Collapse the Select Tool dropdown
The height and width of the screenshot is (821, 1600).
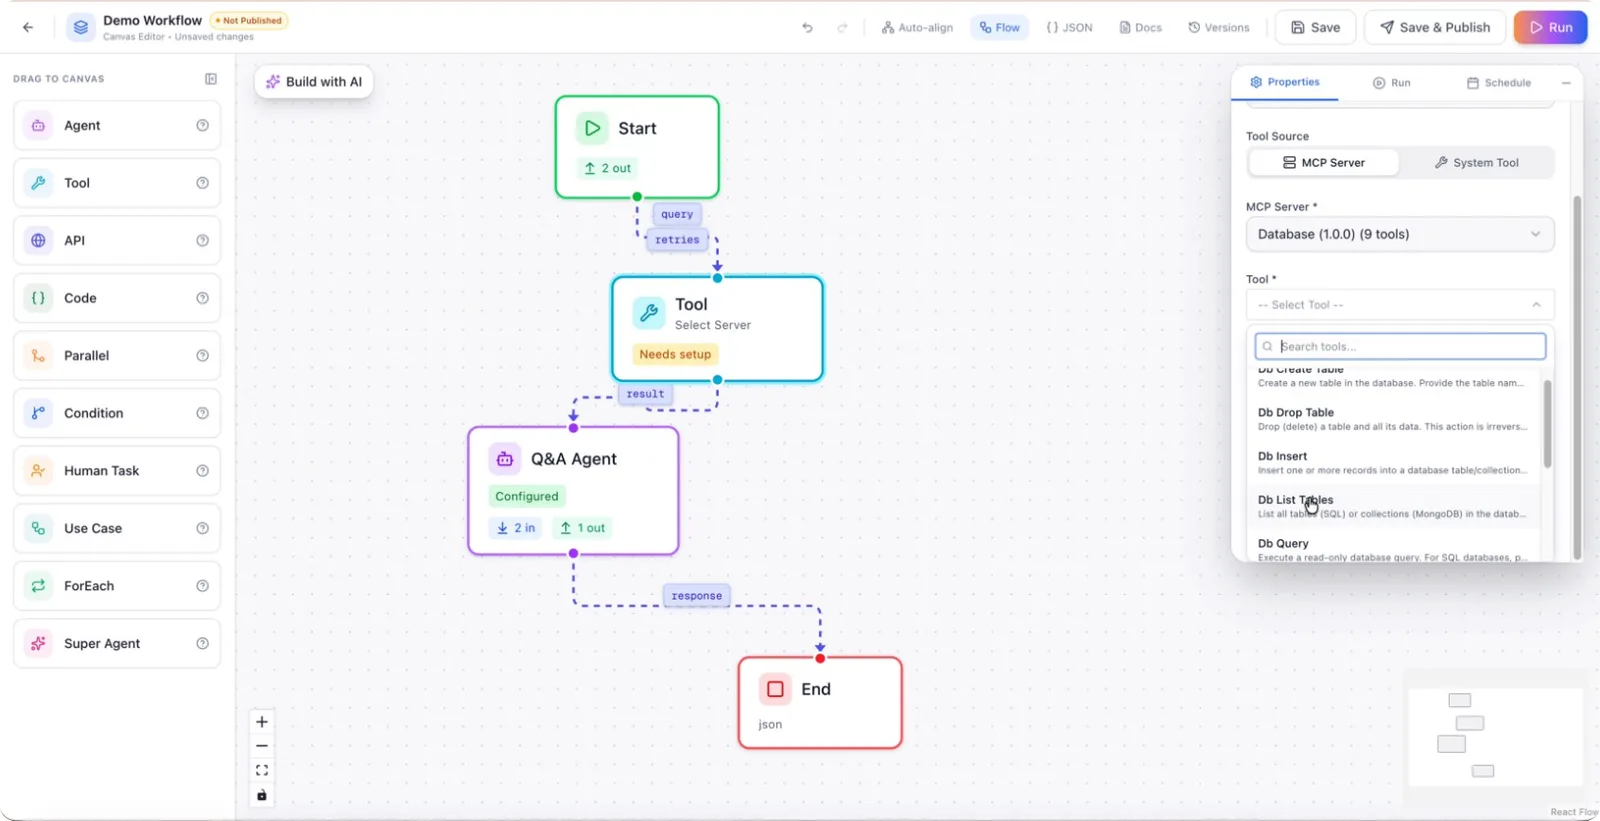click(x=1400, y=305)
